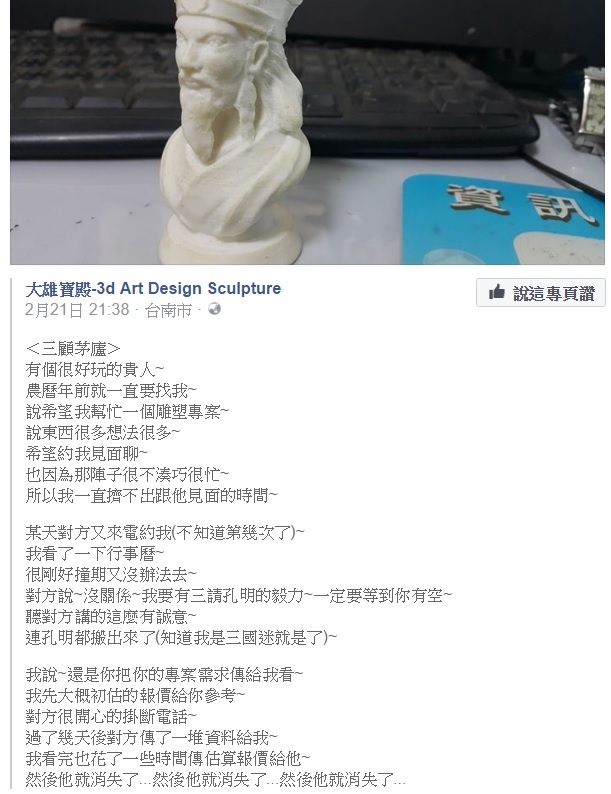Open the 台南市 location link
611x794 pixels.
click(x=168, y=310)
